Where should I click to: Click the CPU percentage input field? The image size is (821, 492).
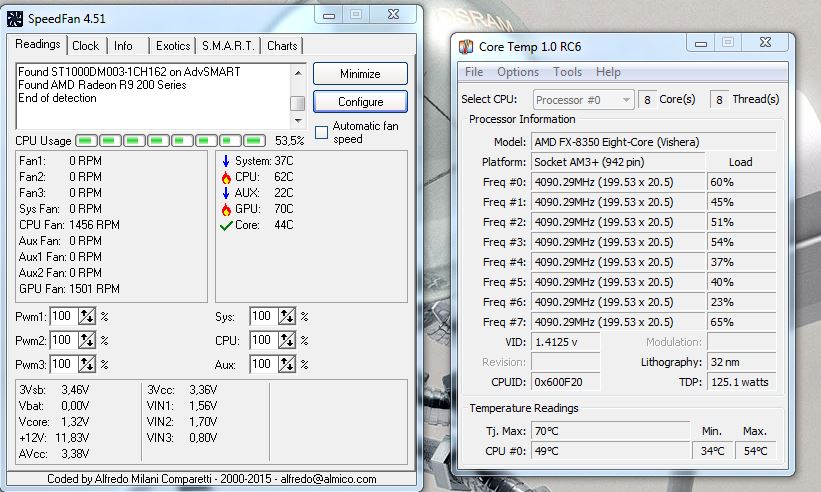[x=264, y=340]
